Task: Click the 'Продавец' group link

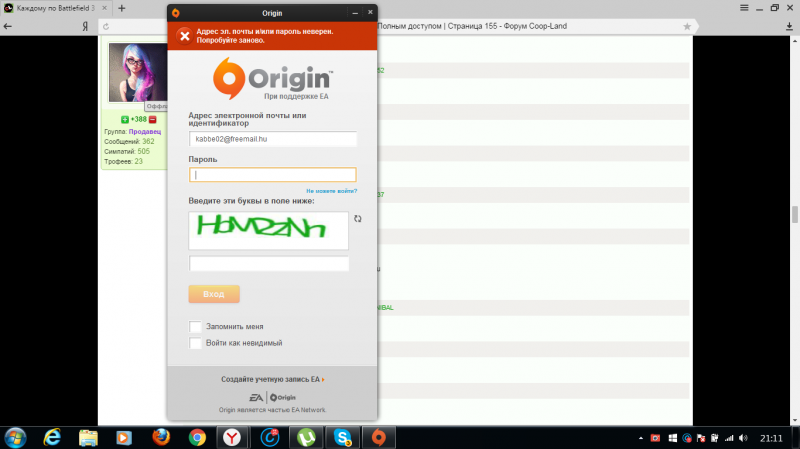Action: [145, 132]
